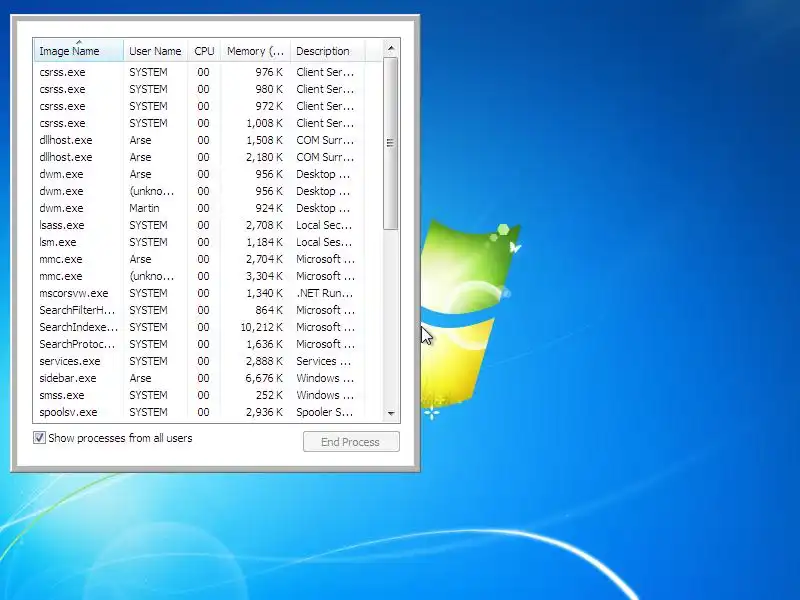Select the spoolsv.exe process
This screenshot has width=800, height=600.
(208, 412)
